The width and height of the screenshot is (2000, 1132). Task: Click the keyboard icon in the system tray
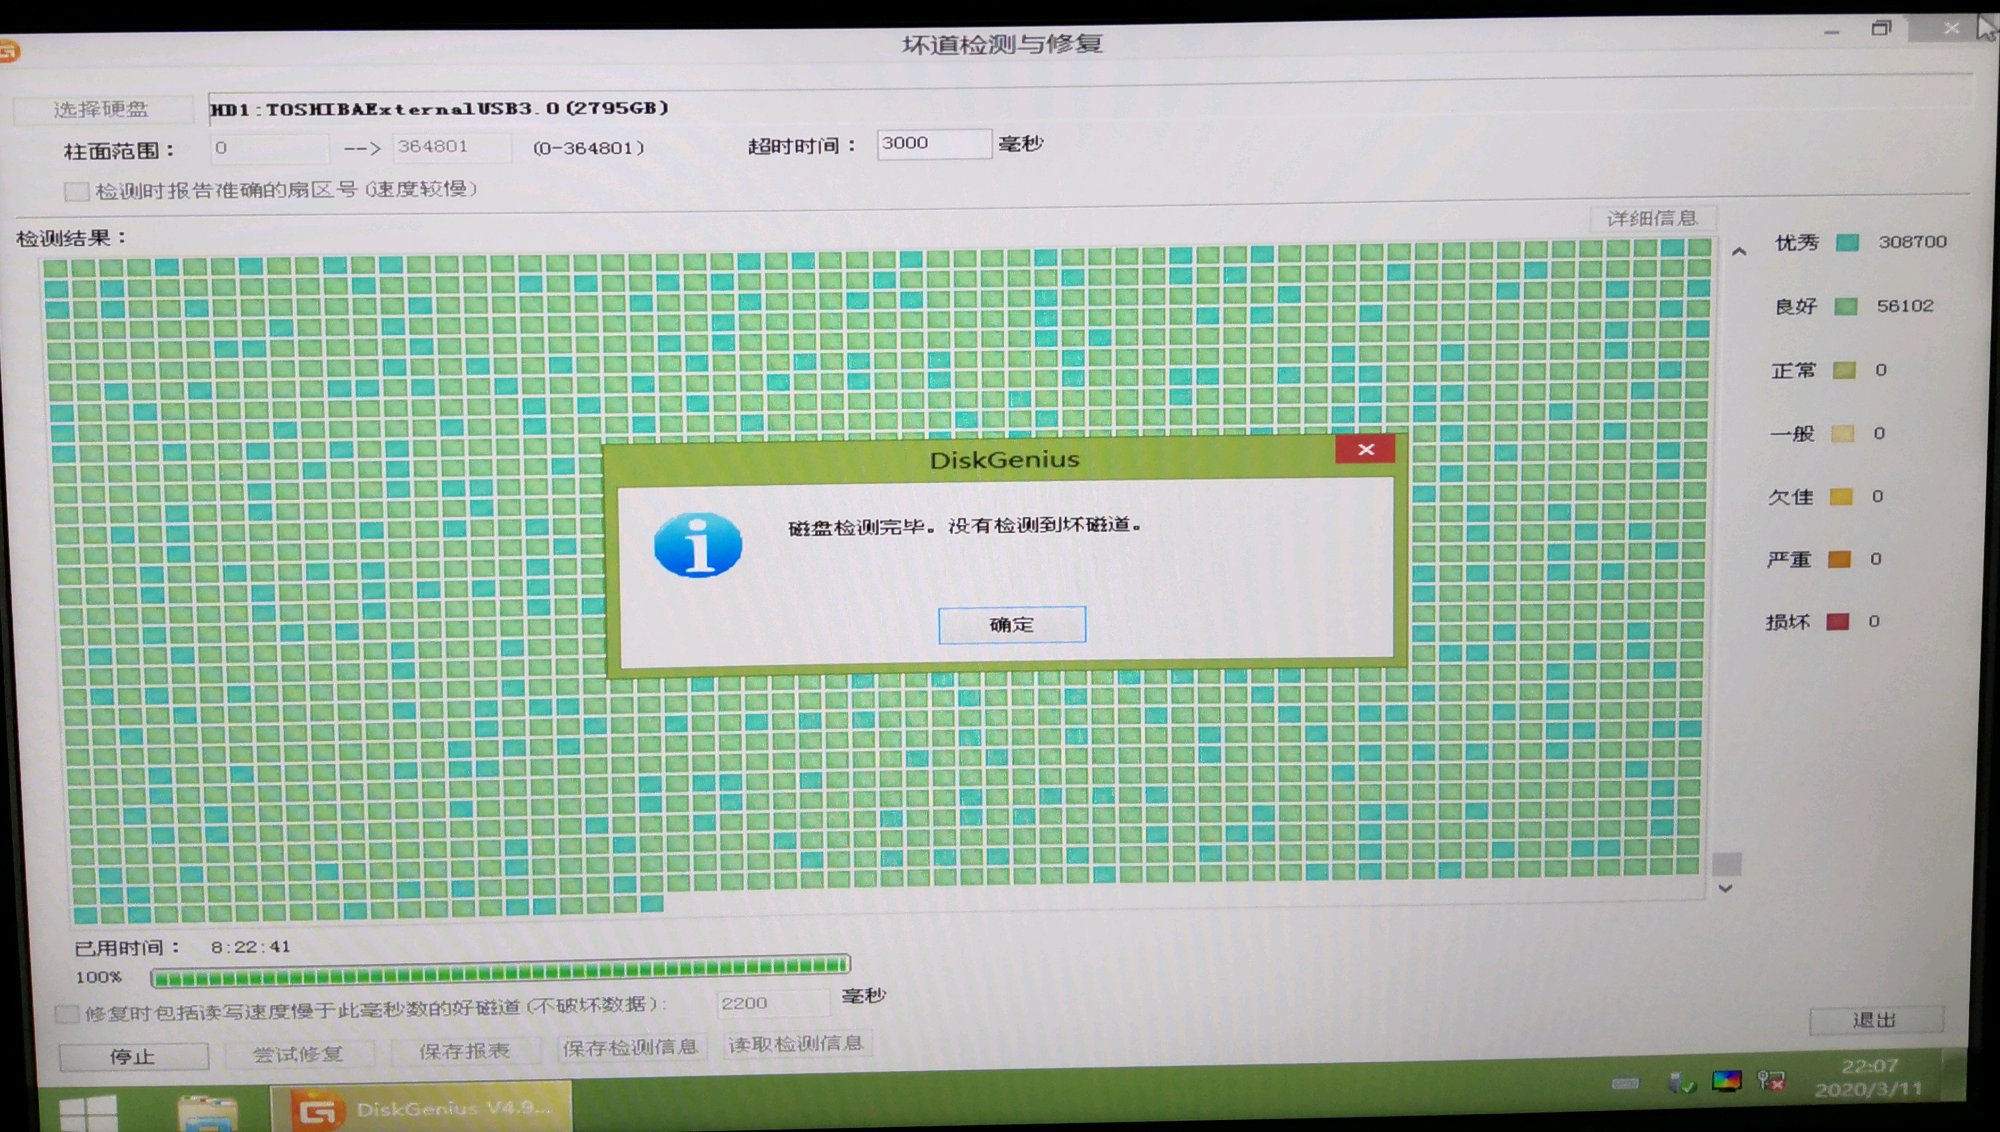(1626, 1083)
